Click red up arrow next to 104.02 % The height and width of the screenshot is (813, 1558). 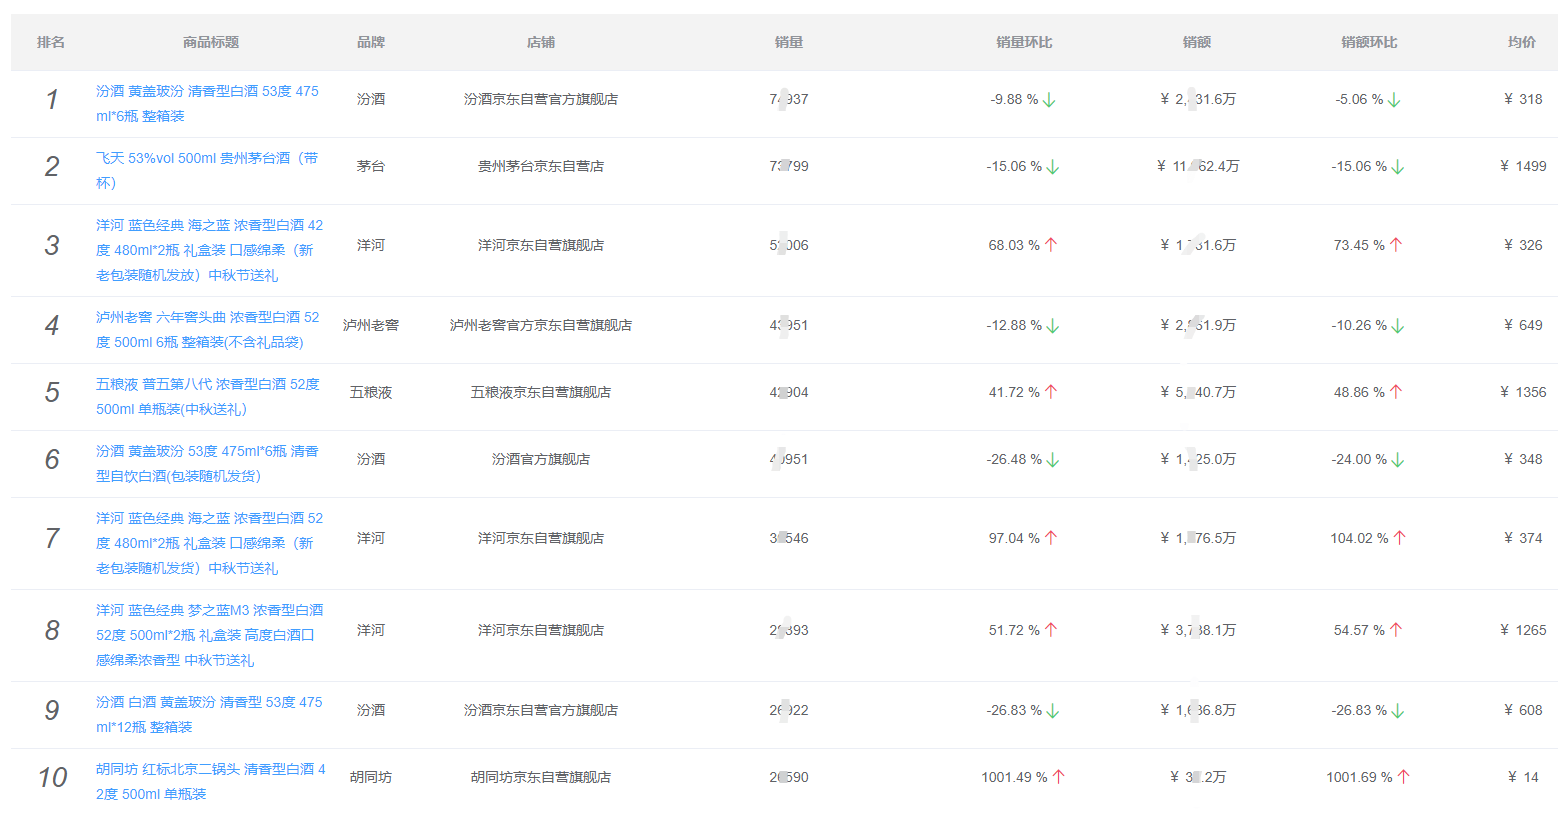pyautogui.click(x=1400, y=538)
